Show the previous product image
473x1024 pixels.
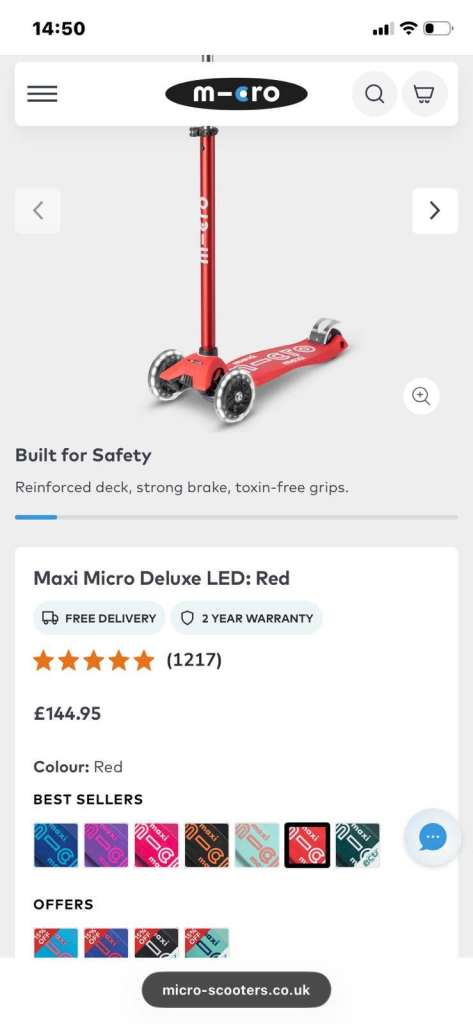pos(38,210)
